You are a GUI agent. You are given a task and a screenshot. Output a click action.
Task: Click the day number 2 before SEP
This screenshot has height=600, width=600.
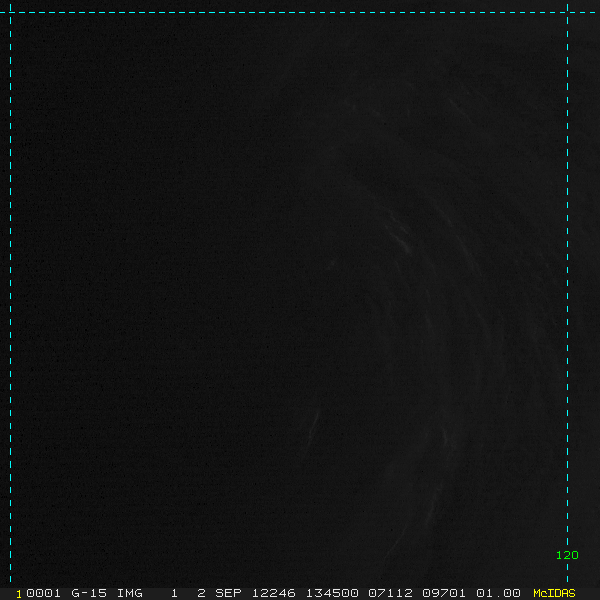point(201,593)
